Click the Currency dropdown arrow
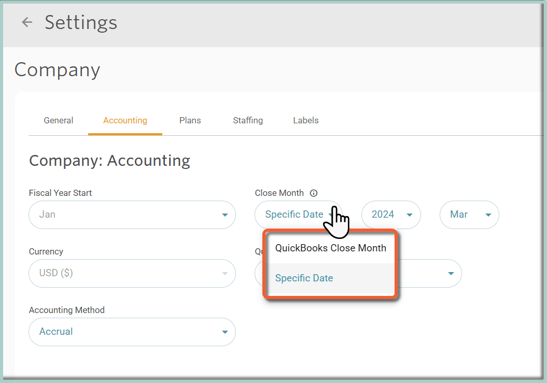Image resolution: width=547 pixels, height=383 pixels. click(x=225, y=273)
